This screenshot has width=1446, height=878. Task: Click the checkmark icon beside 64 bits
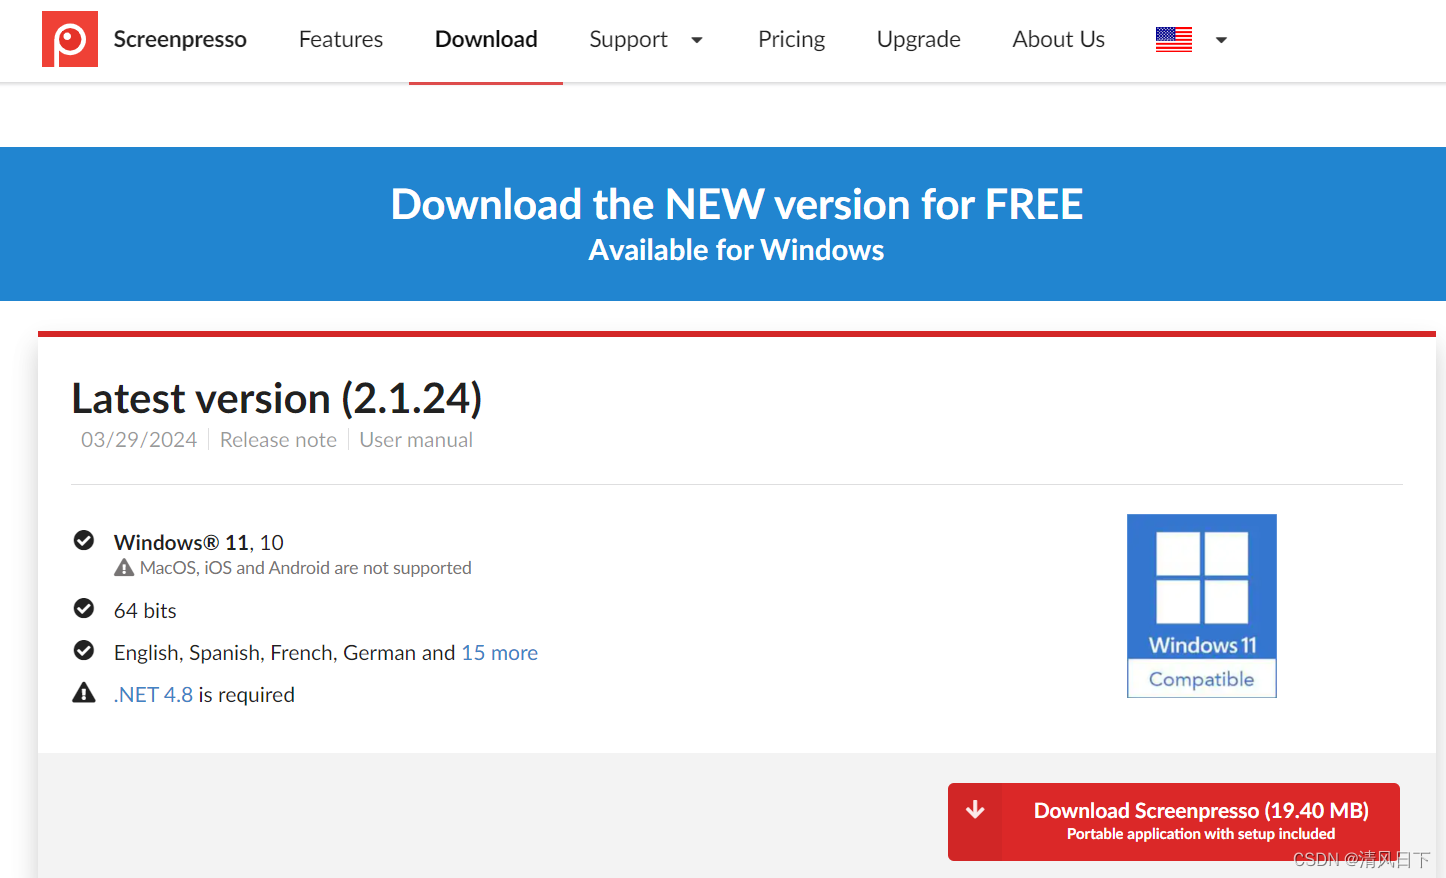point(84,608)
